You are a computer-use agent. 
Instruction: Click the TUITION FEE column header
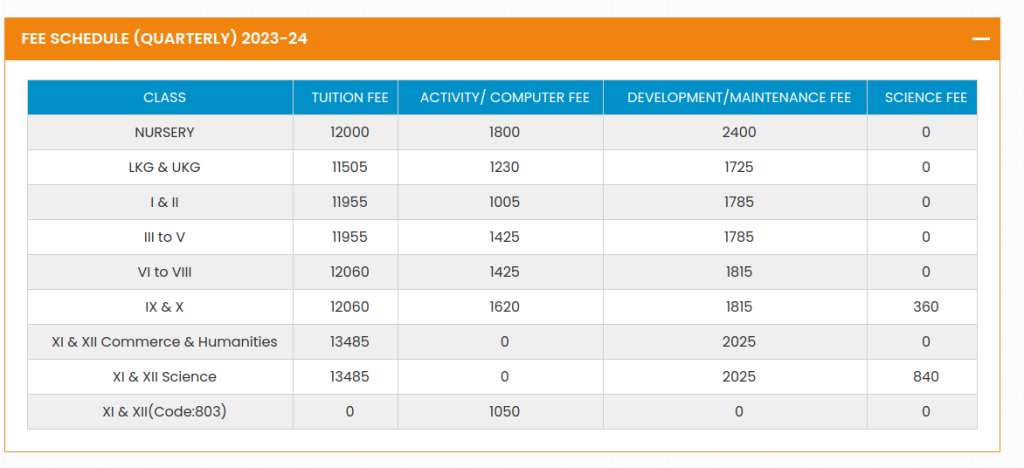(x=349, y=97)
